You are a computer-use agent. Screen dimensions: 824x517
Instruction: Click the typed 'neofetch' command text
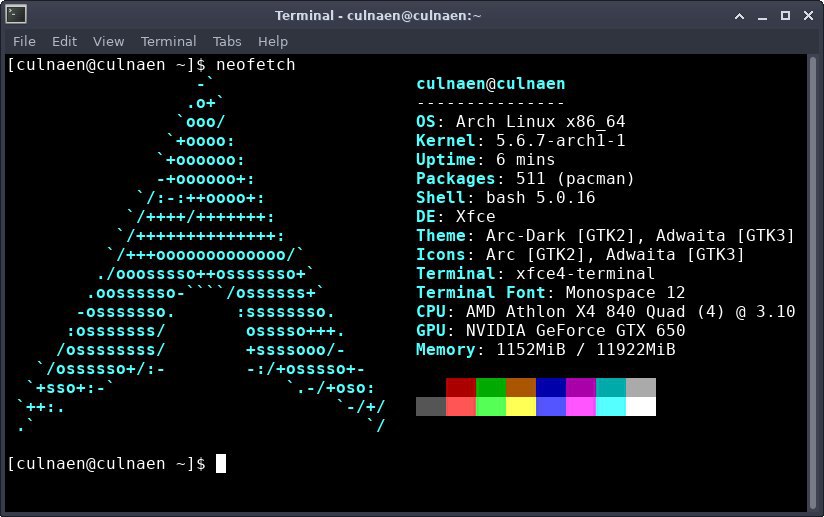(256, 65)
